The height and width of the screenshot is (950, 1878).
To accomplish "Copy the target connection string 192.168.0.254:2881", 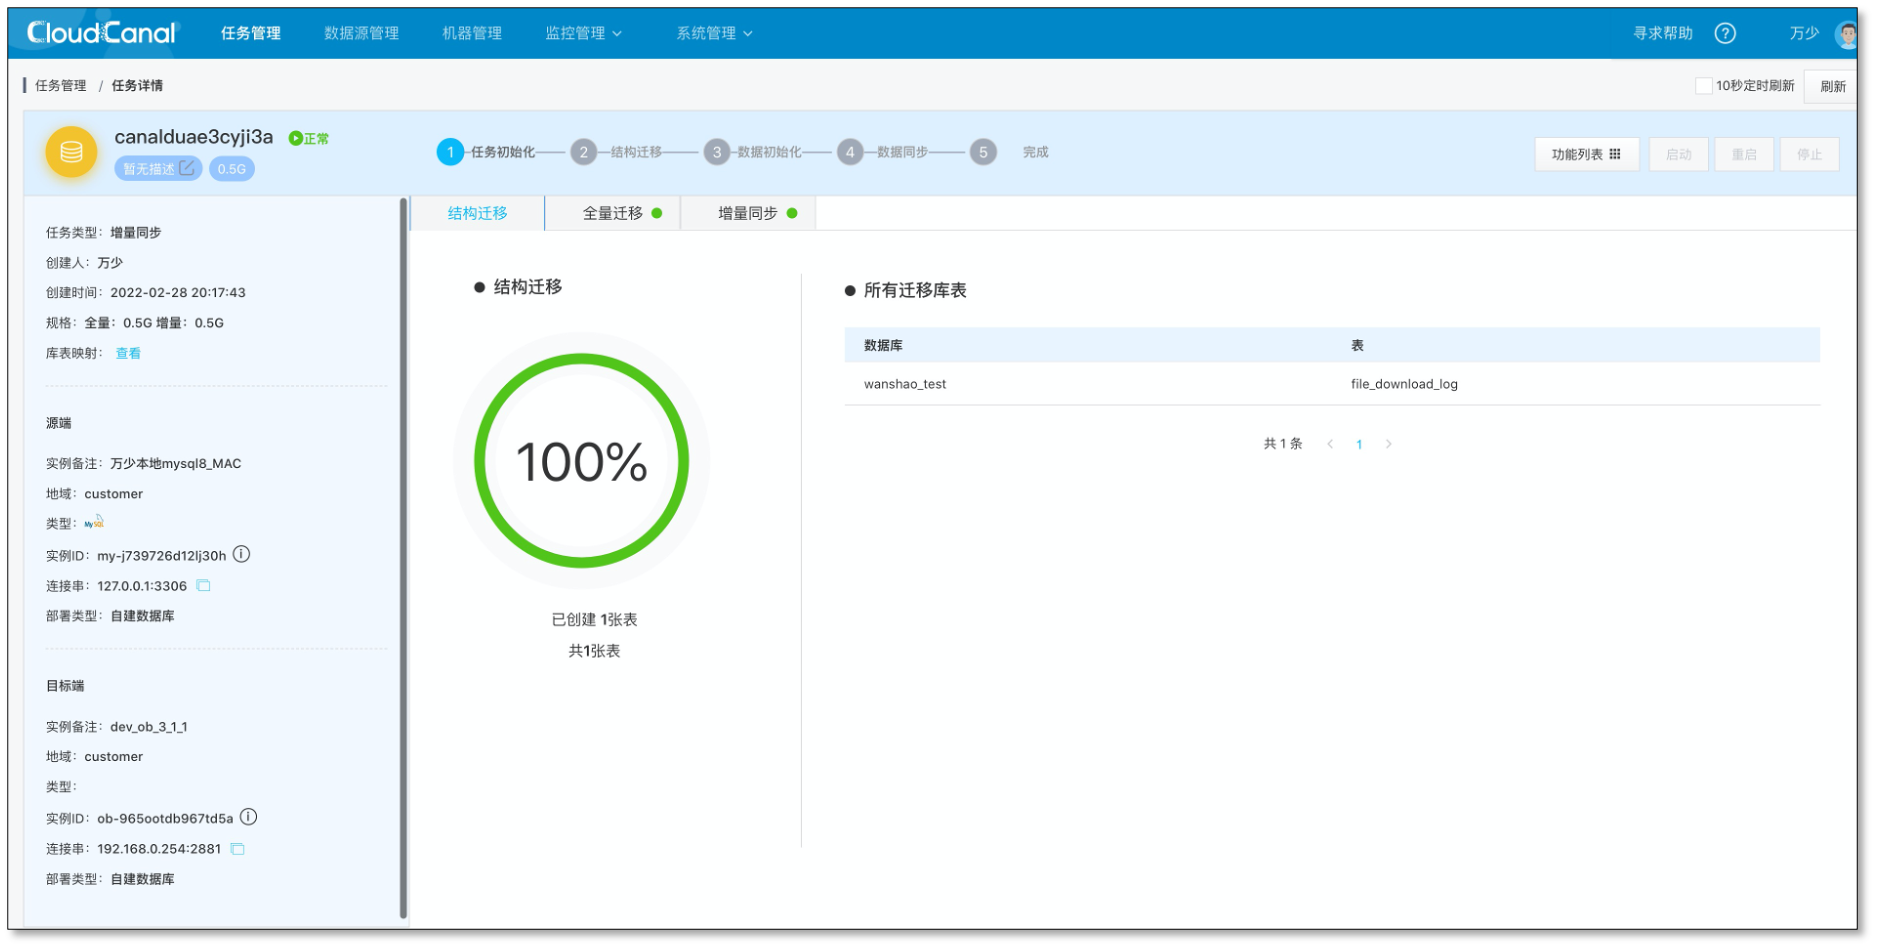I will (237, 848).
